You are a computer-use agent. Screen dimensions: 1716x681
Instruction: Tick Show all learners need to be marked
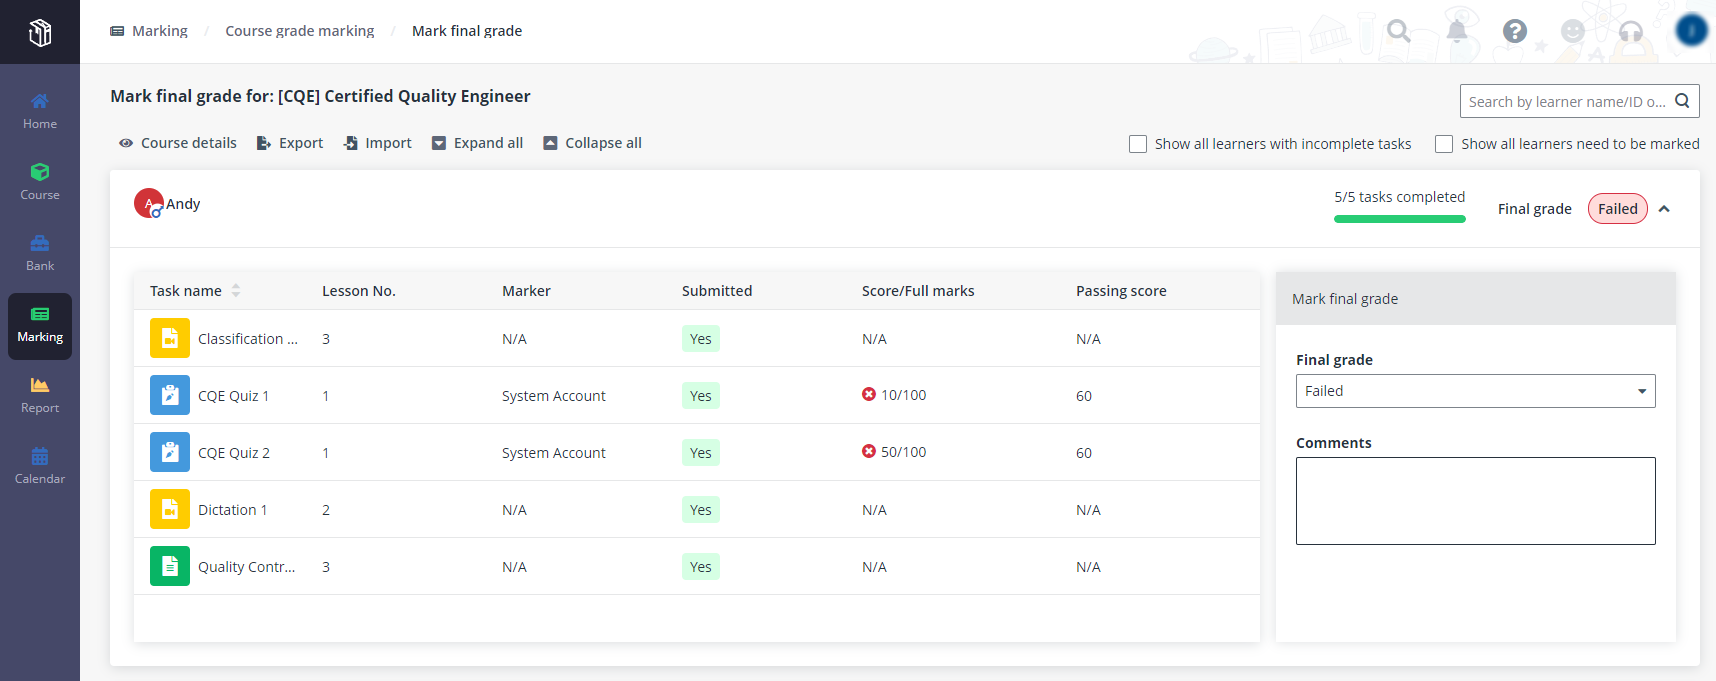[1444, 144]
